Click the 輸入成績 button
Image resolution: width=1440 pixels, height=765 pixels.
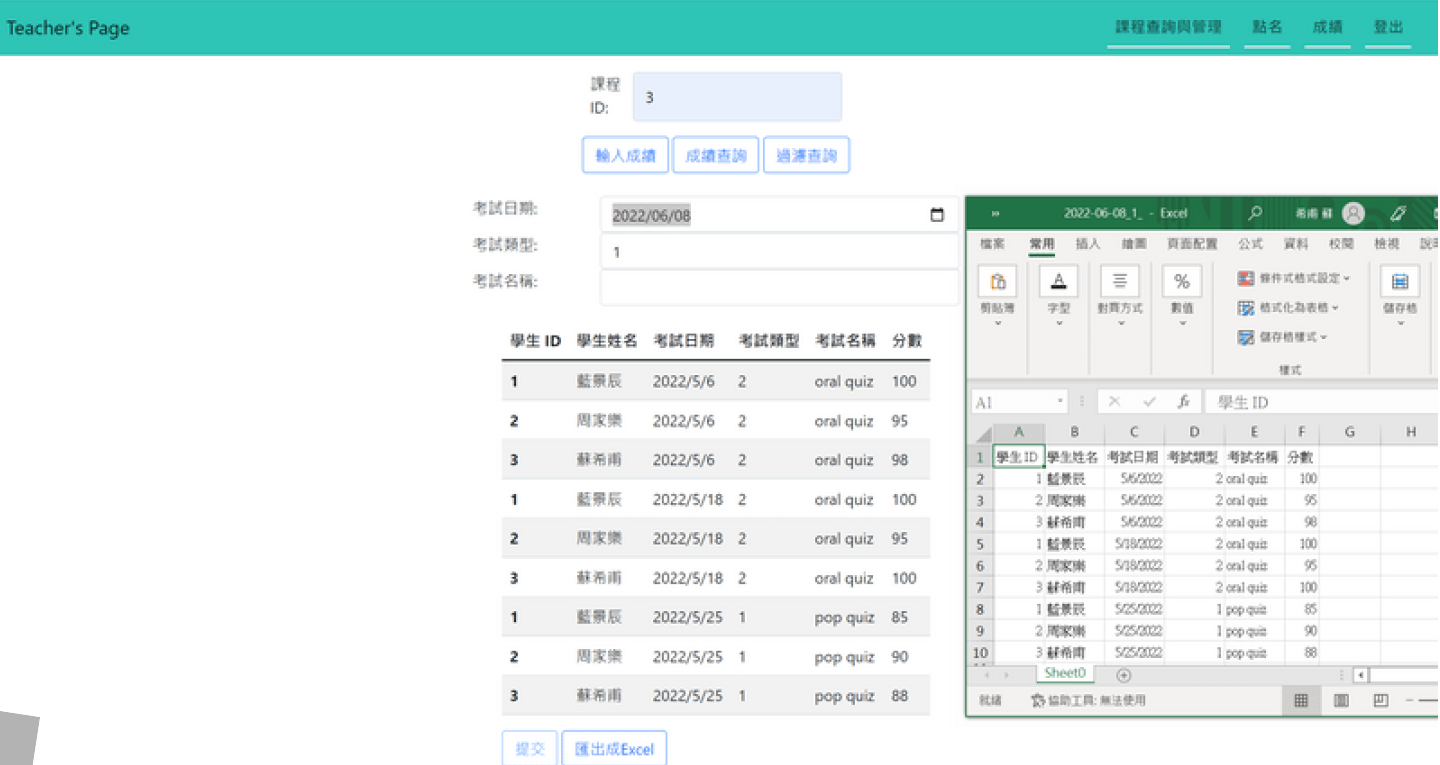click(x=625, y=155)
